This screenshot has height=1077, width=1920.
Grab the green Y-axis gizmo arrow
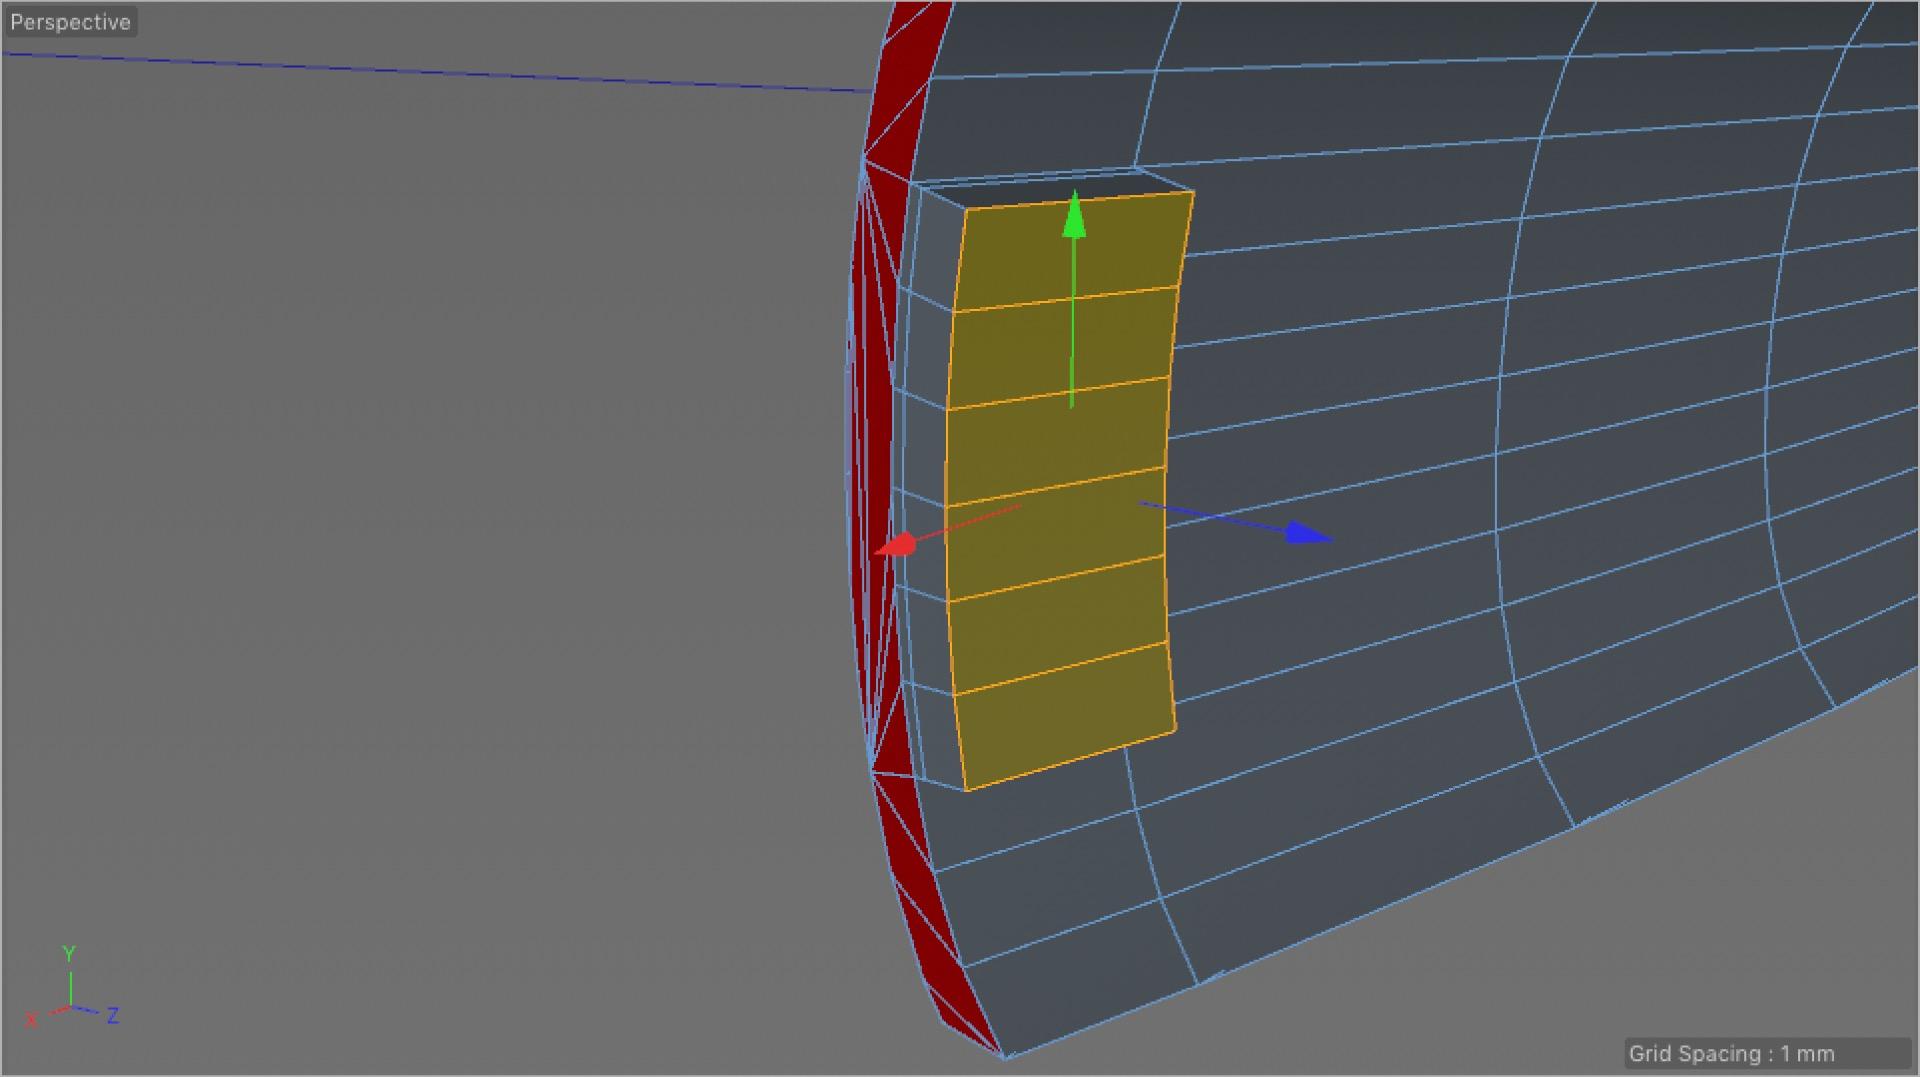1074,214
